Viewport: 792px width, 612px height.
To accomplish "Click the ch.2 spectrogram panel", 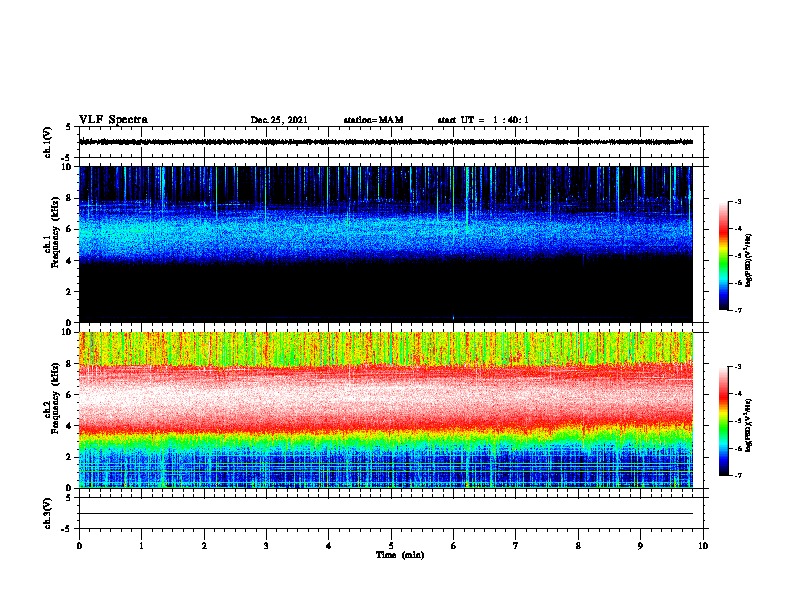I will point(386,410).
